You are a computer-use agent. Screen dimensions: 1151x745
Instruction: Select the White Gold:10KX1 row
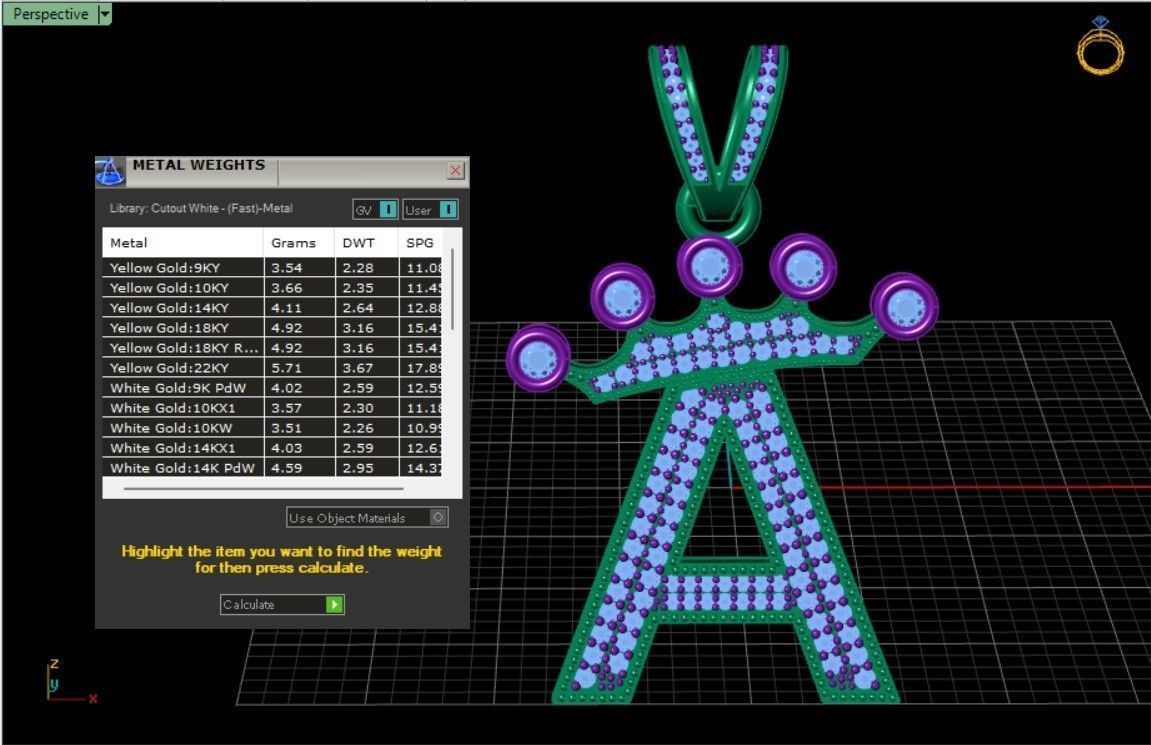[272, 407]
